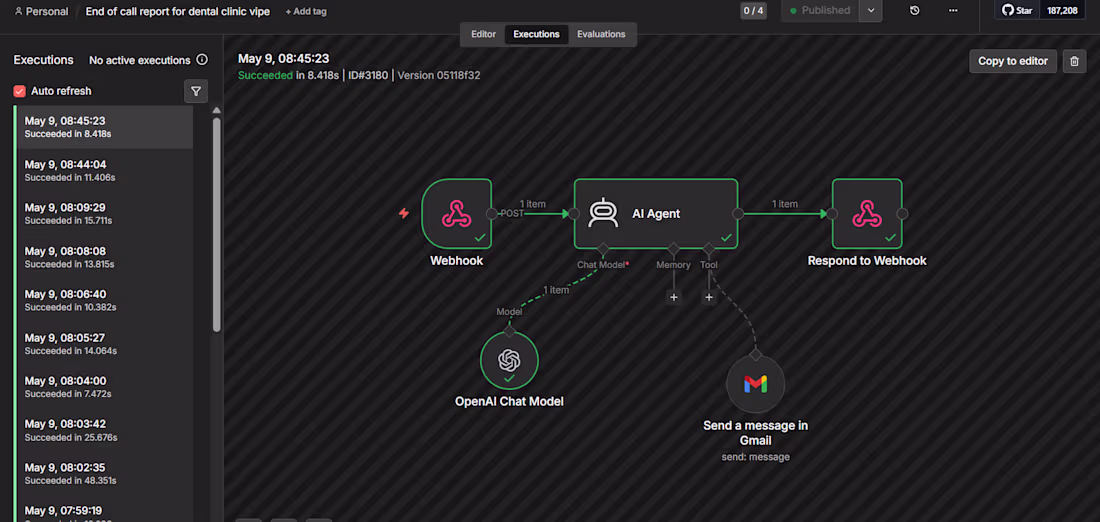
Task: Open the Webhook trigger node
Action: point(457,213)
